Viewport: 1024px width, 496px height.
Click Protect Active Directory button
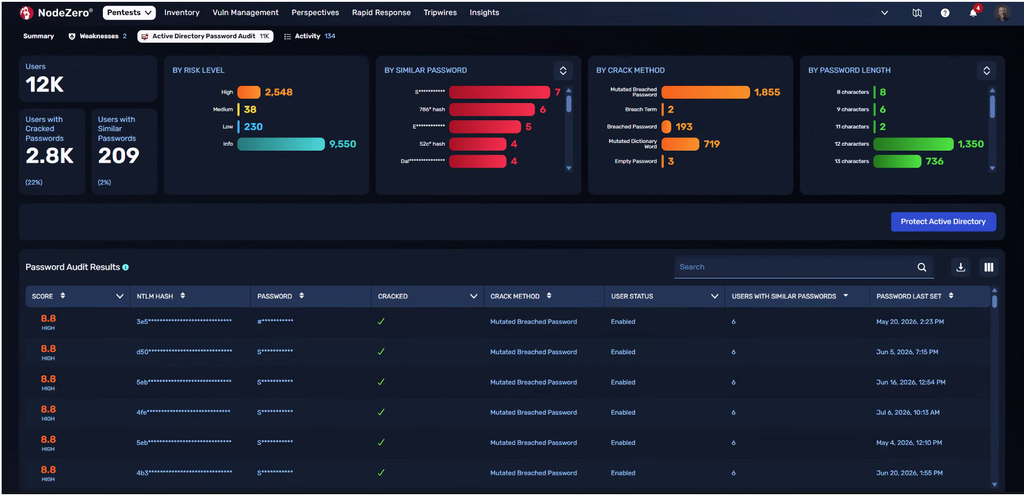click(943, 222)
